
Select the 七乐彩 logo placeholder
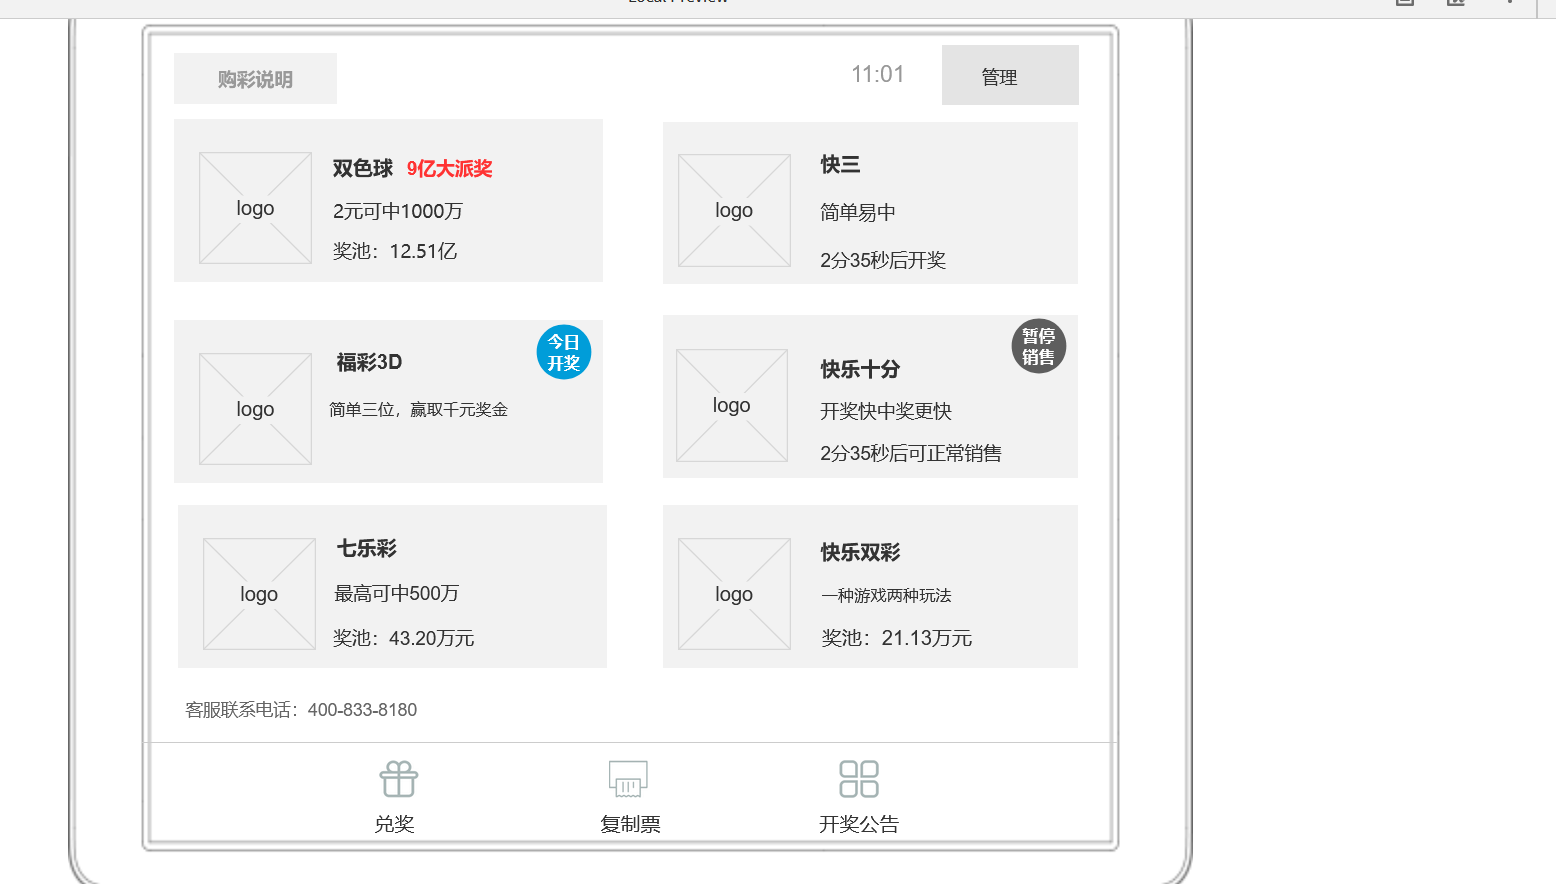pyautogui.click(x=259, y=594)
